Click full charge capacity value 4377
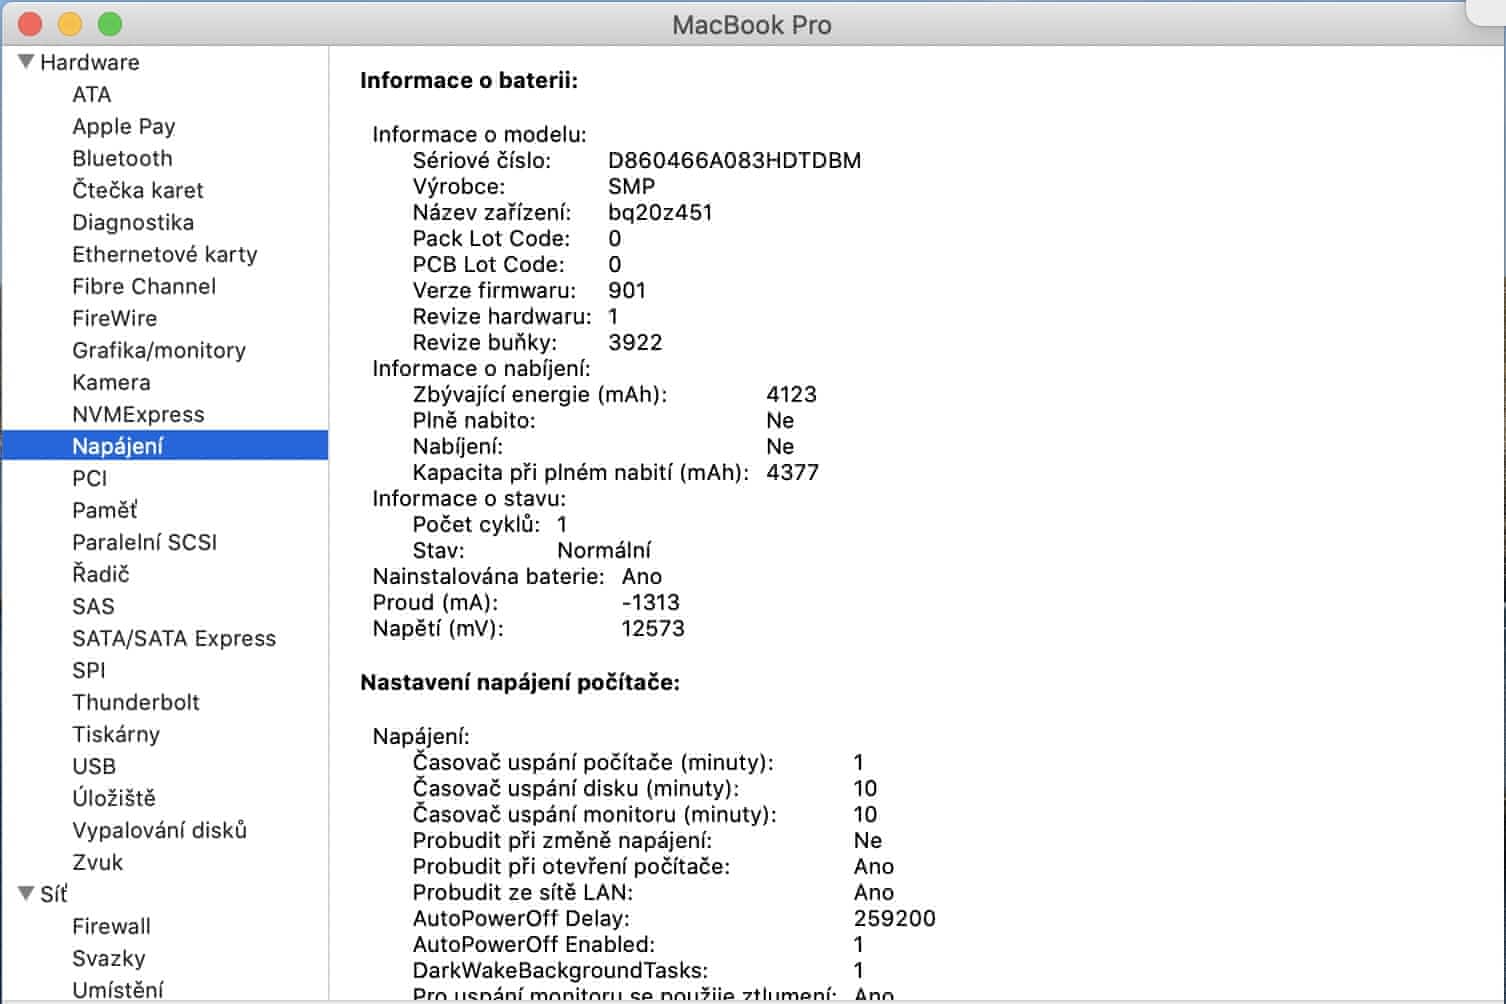The image size is (1506, 1004). (x=792, y=472)
